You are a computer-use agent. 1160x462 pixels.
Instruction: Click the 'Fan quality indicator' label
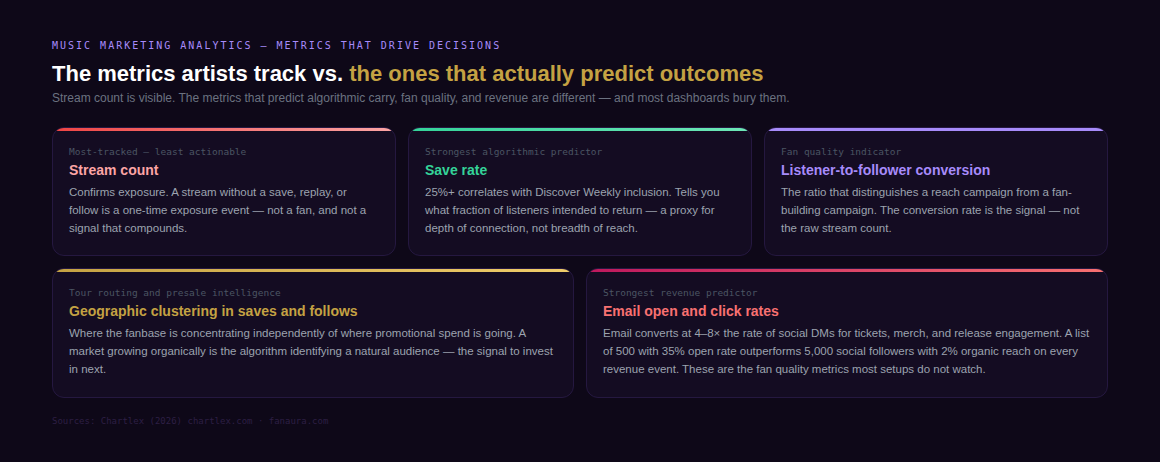pos(841,152)
